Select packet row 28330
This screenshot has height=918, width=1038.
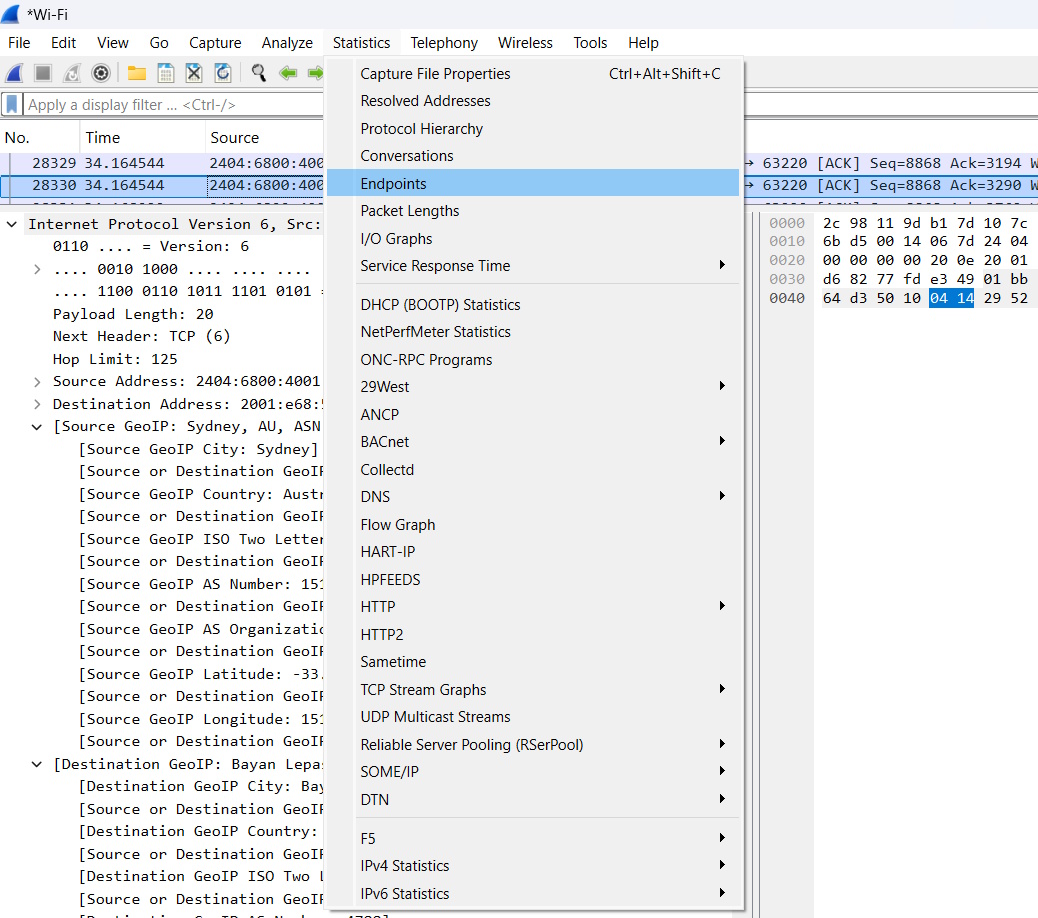tap(162, 185)
